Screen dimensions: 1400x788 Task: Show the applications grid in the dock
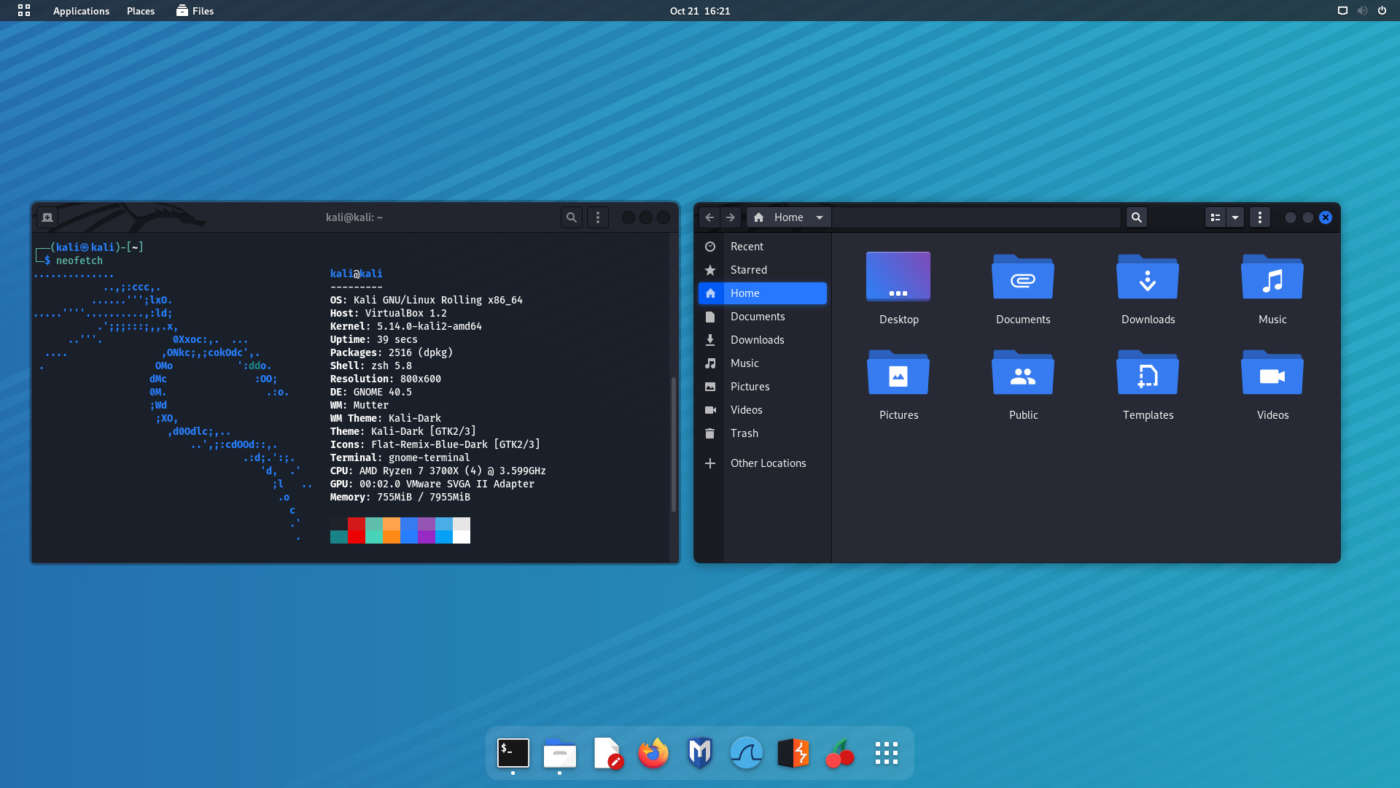(x=886, y=753)
